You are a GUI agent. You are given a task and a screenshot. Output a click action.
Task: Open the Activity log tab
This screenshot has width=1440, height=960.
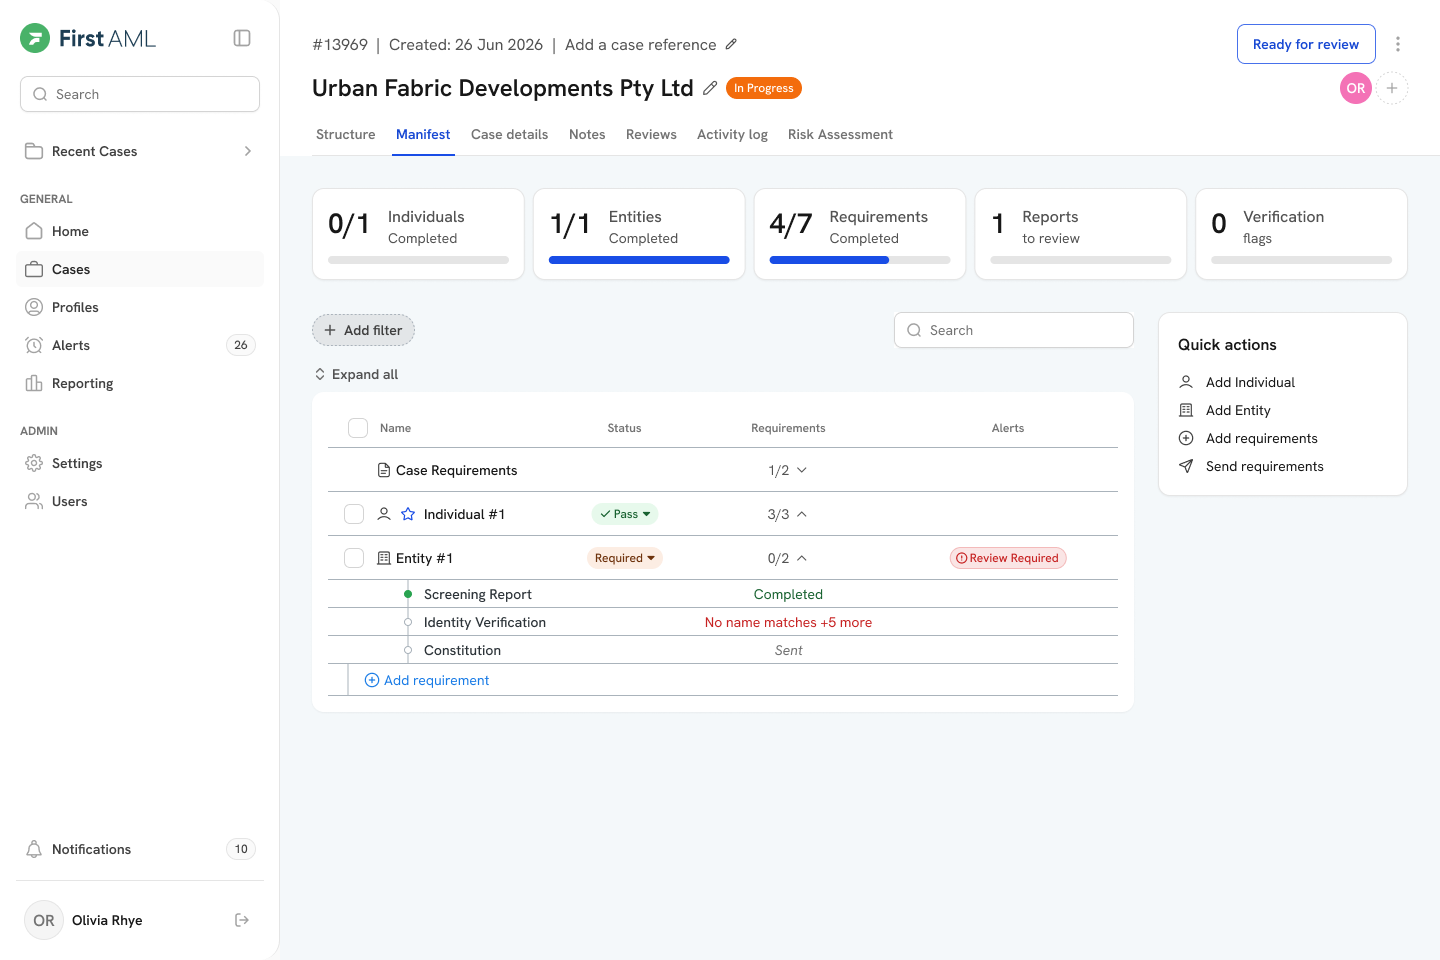click(732, 134)
